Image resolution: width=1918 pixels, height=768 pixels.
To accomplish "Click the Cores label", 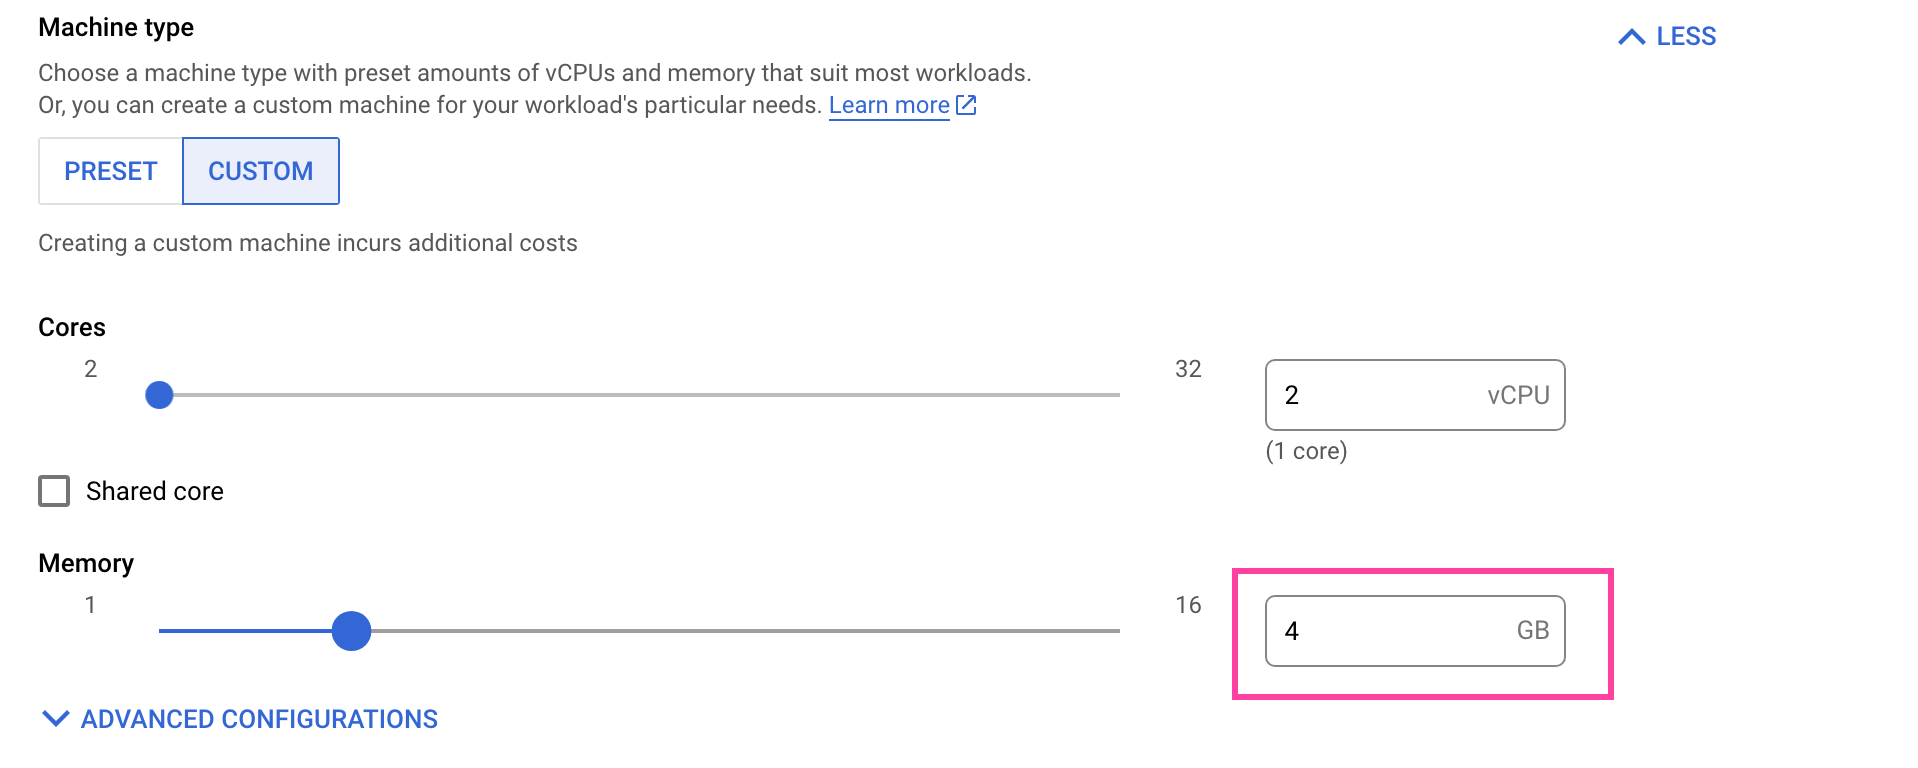I will [71, 326].
